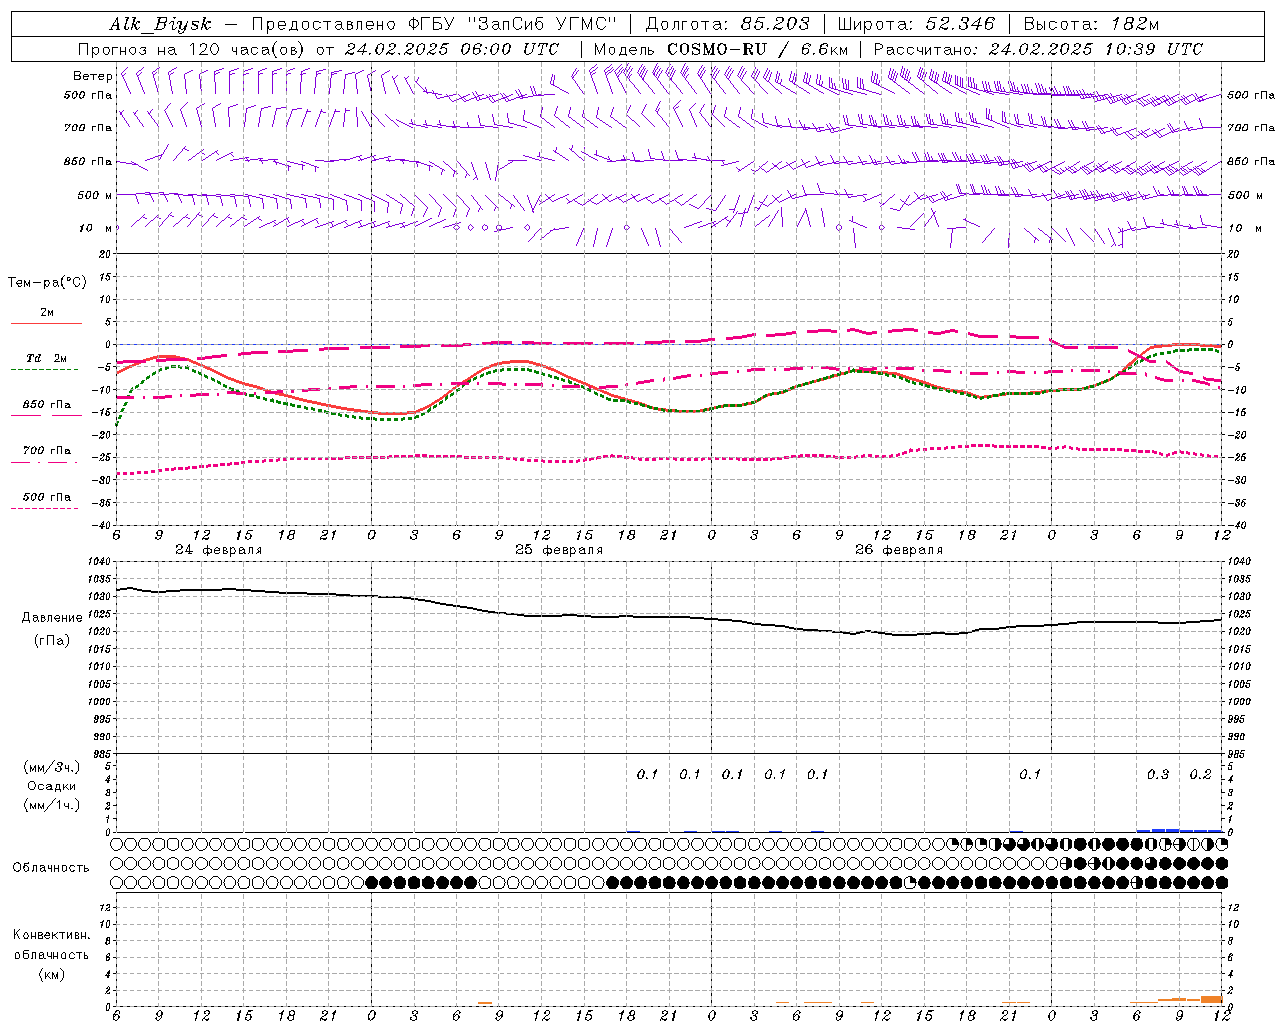This screenshot has height=1024, width=1280.
Task: Click the 700 гПа label in the temperature legend
Action: coord(47,451)
